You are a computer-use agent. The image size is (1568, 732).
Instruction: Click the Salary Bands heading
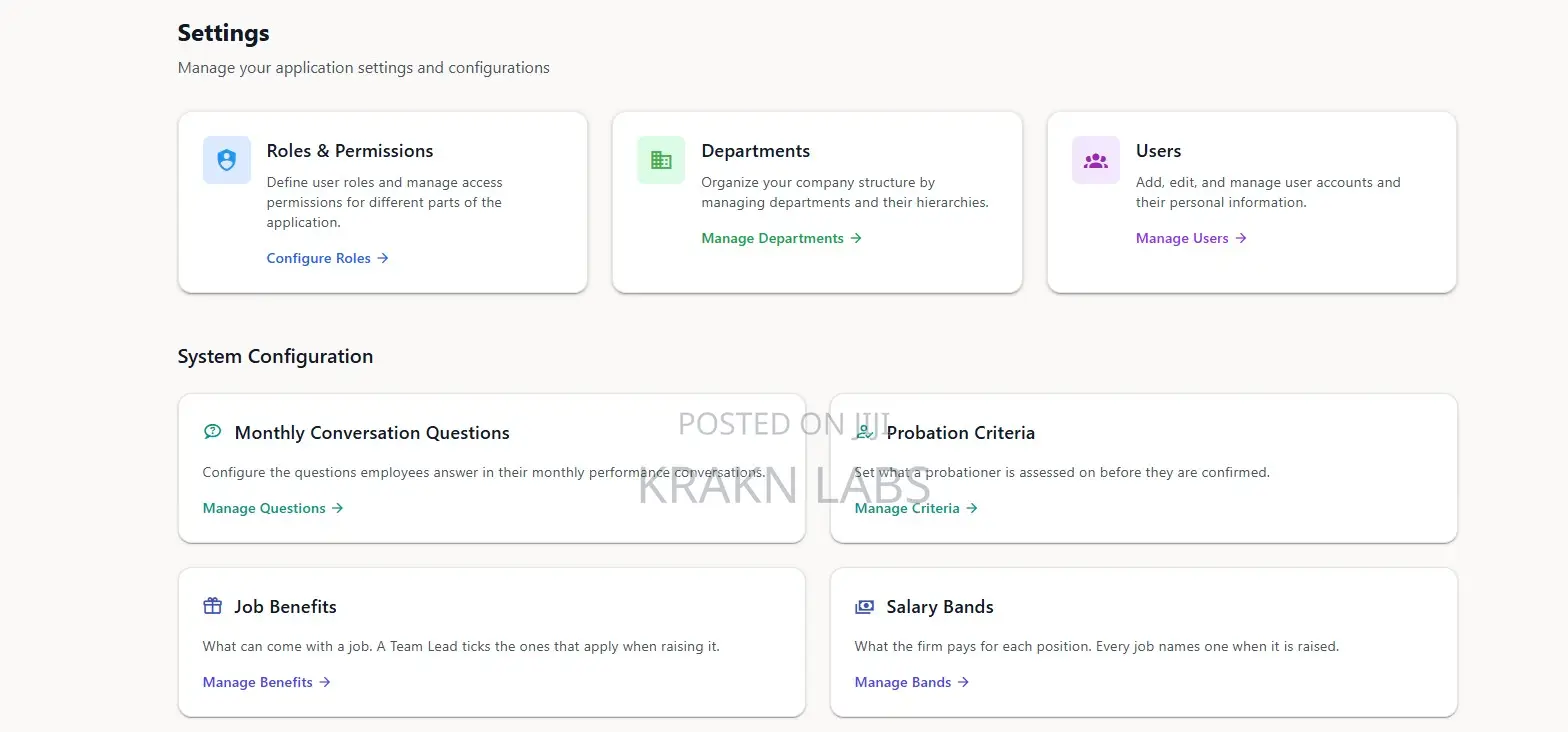point(940,607)
